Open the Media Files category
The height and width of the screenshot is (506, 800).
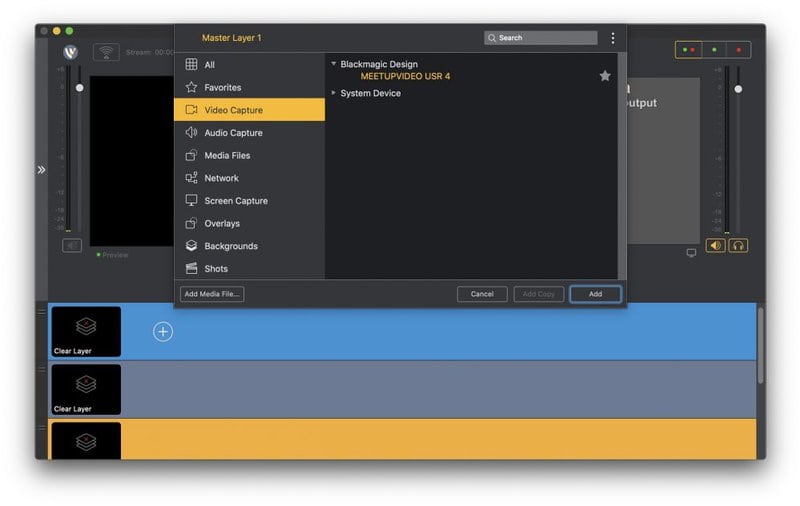click(x=227, y=156)
